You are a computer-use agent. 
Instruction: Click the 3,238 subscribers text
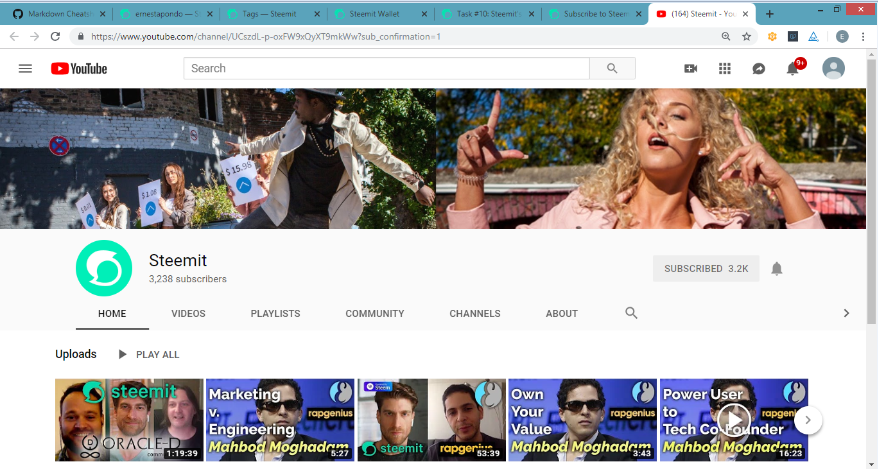tap(188, 279)
